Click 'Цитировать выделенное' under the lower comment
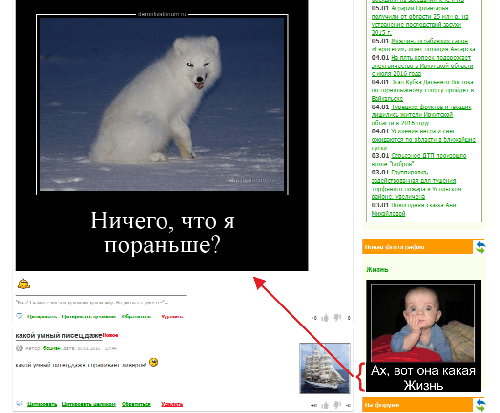This screenshot has height=413, width=500. pos(89,404)
